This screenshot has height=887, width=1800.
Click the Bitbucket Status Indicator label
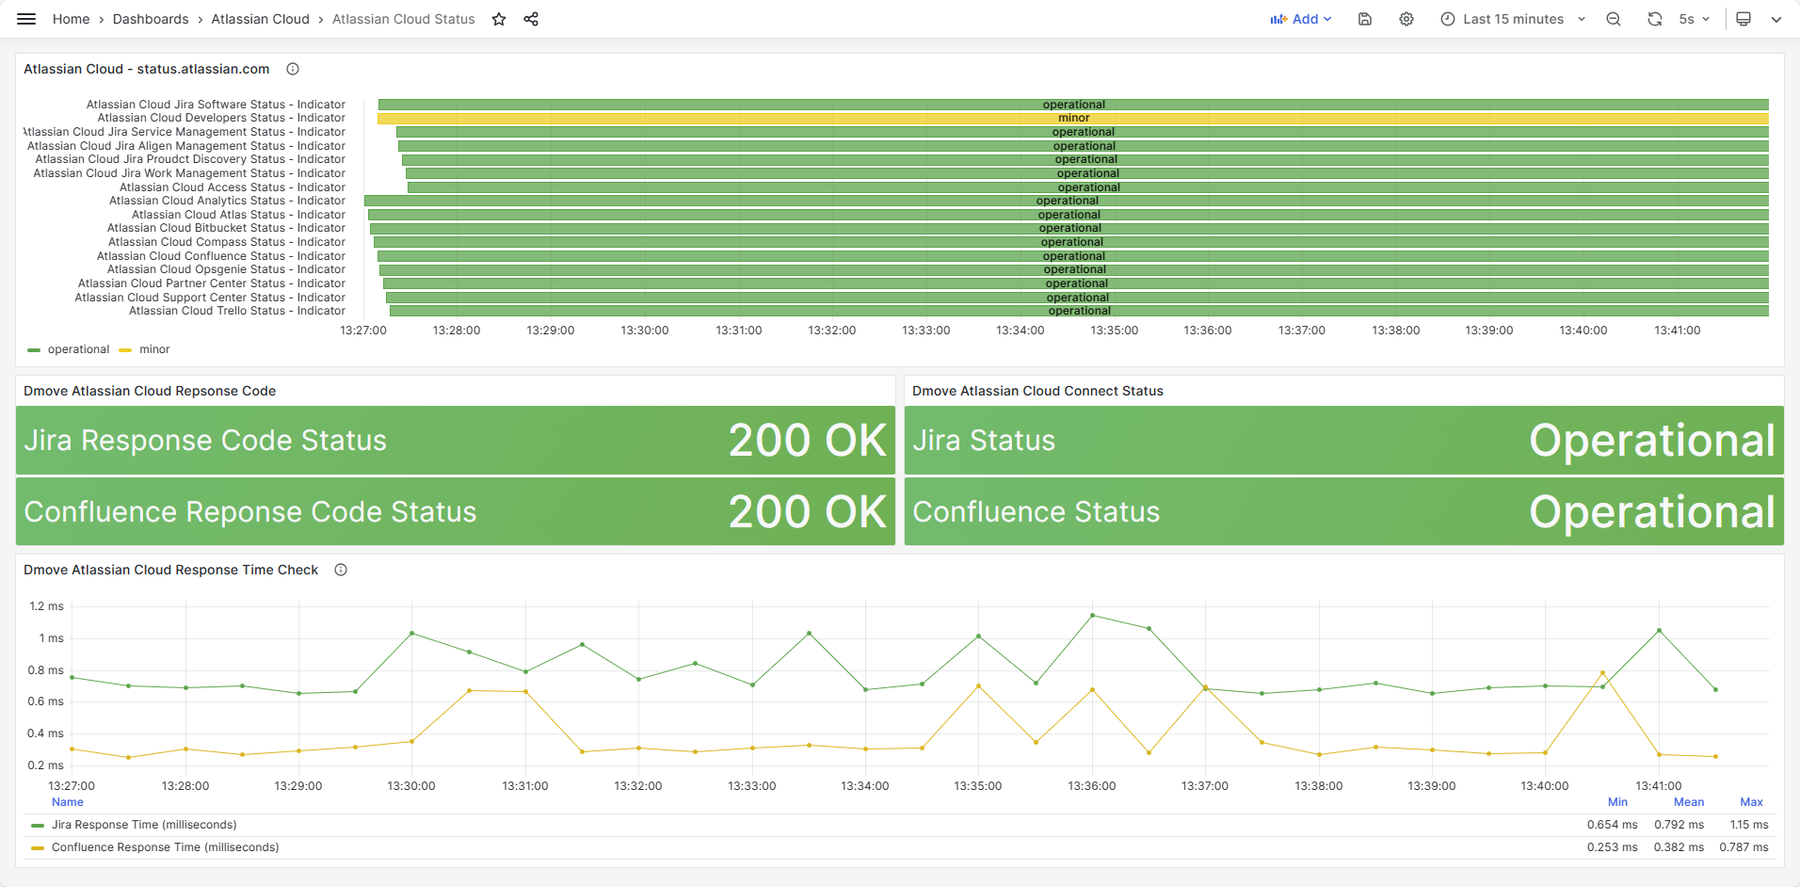point(227,228)
